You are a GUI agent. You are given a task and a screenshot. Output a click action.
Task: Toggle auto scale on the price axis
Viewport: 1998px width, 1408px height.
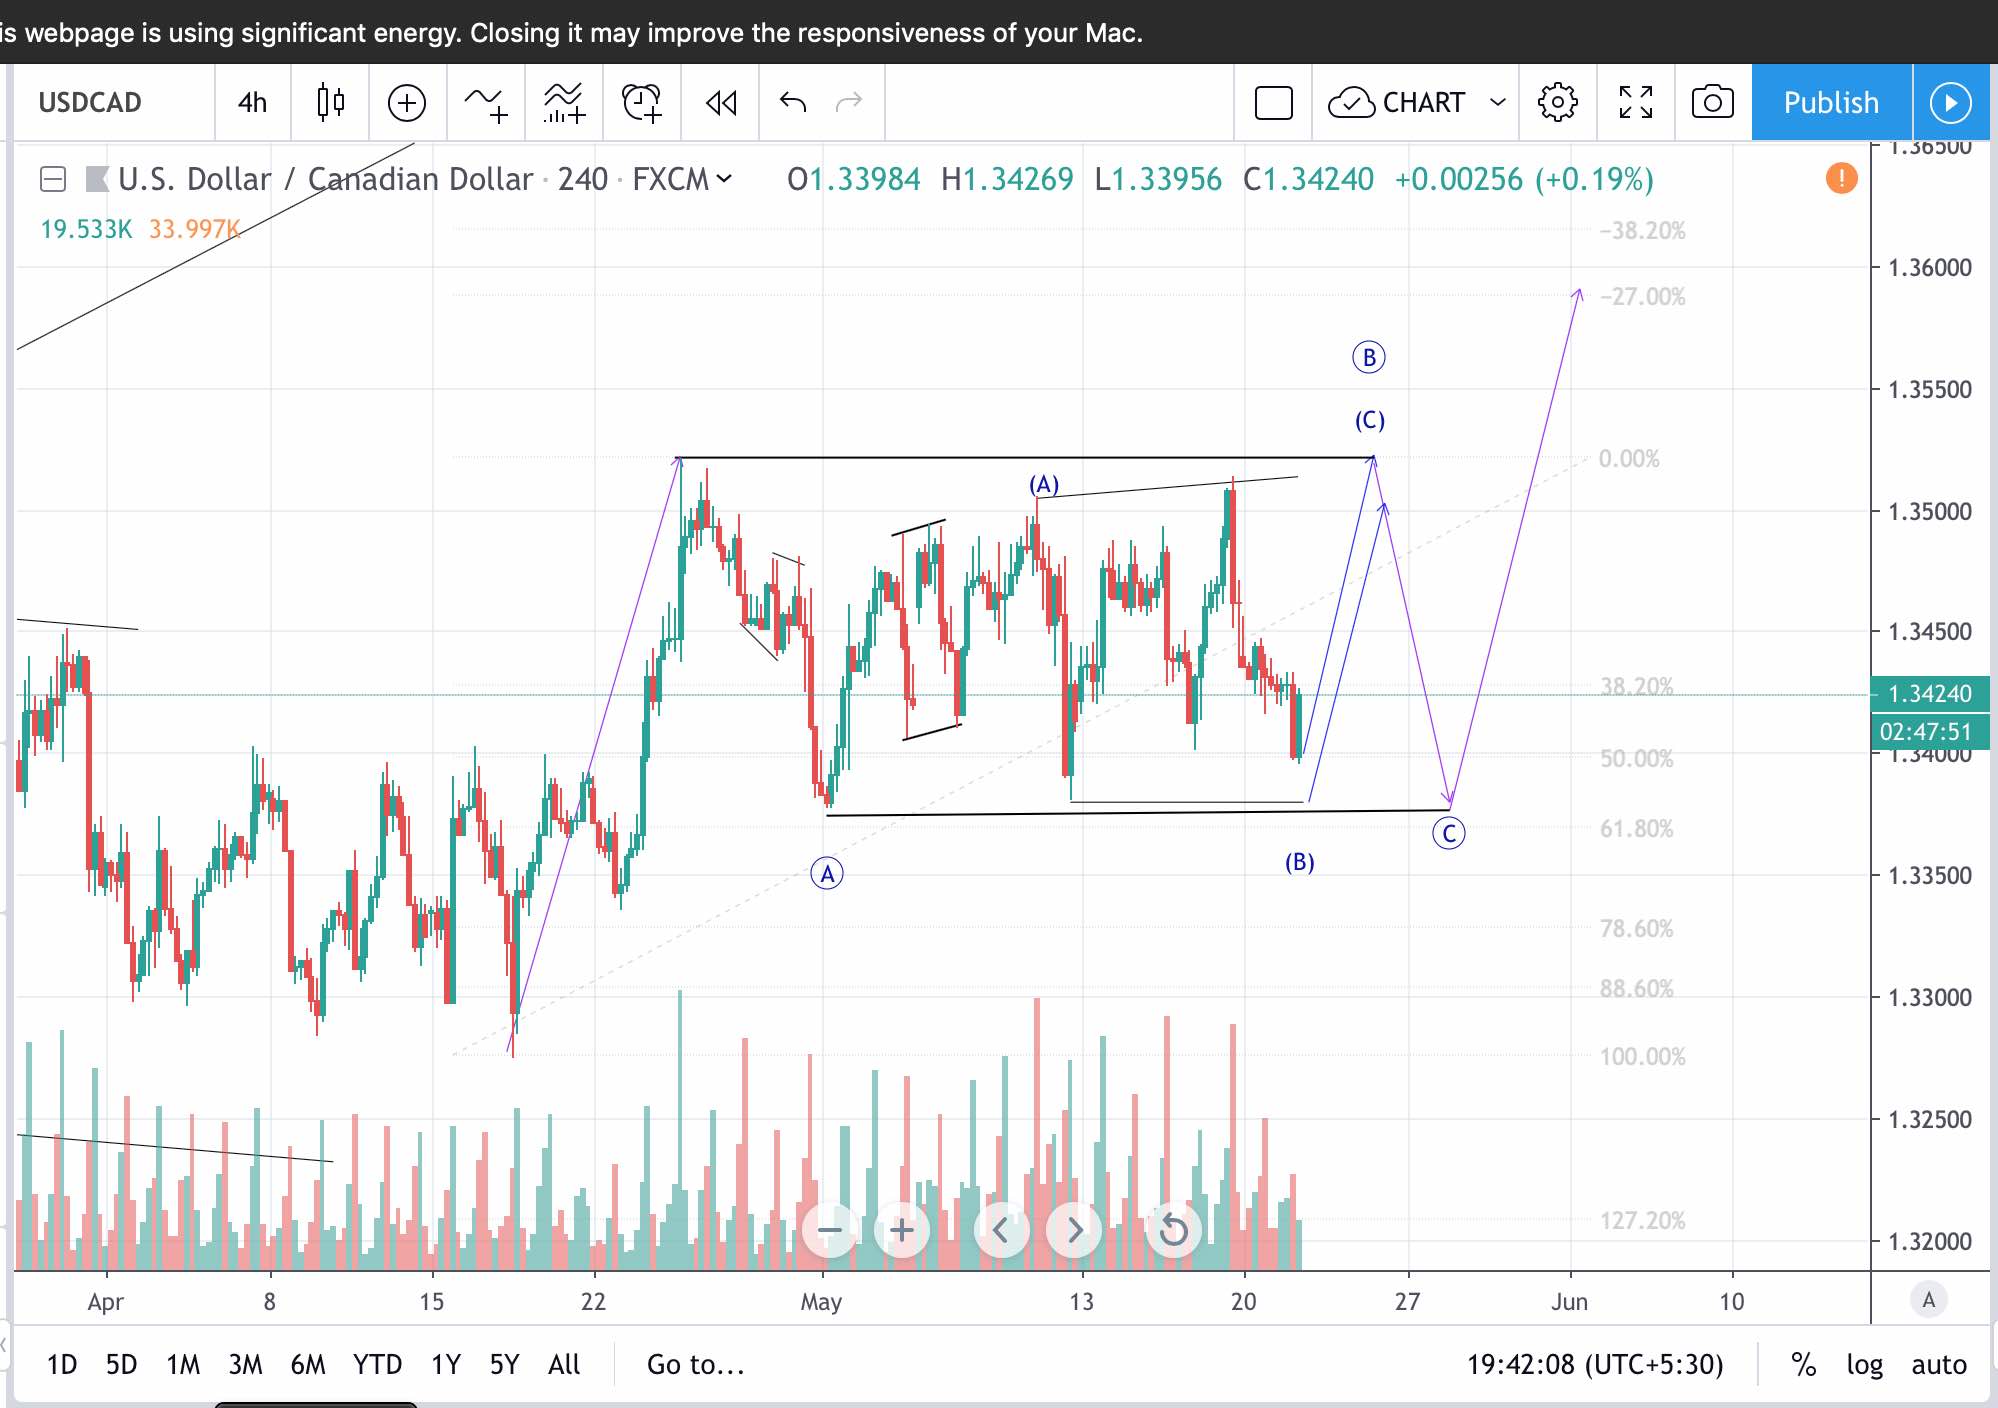(x=1937, y=1364)
